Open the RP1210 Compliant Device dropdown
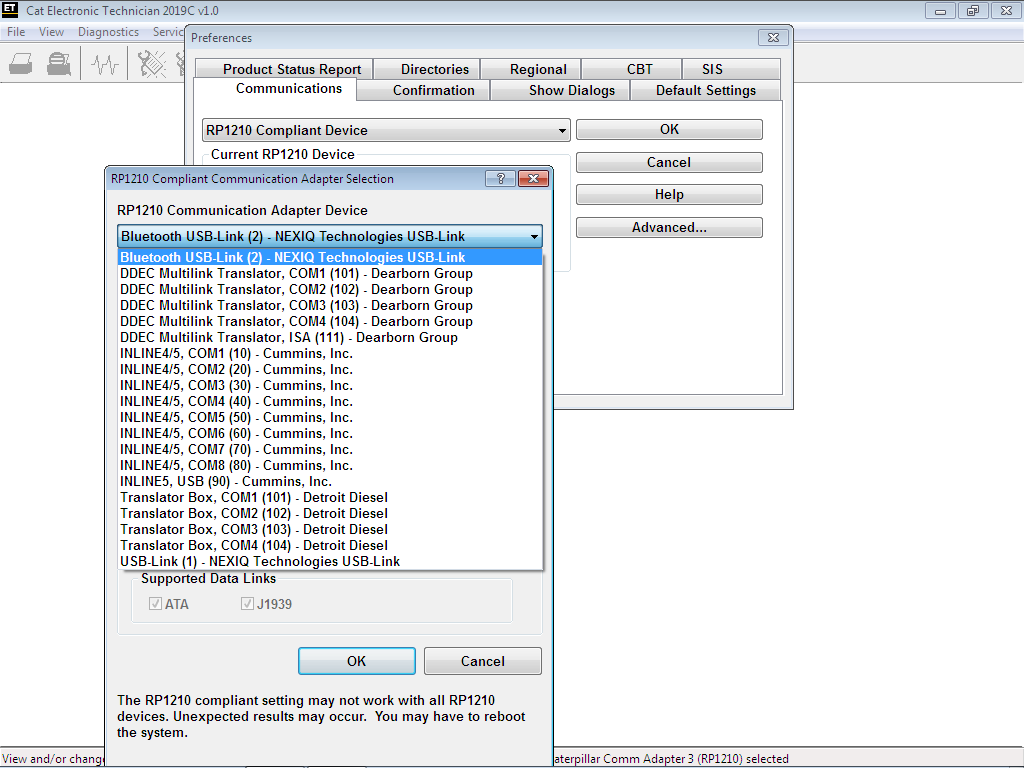The width and height of the screenshot is (1024, 768). [562, 130]
